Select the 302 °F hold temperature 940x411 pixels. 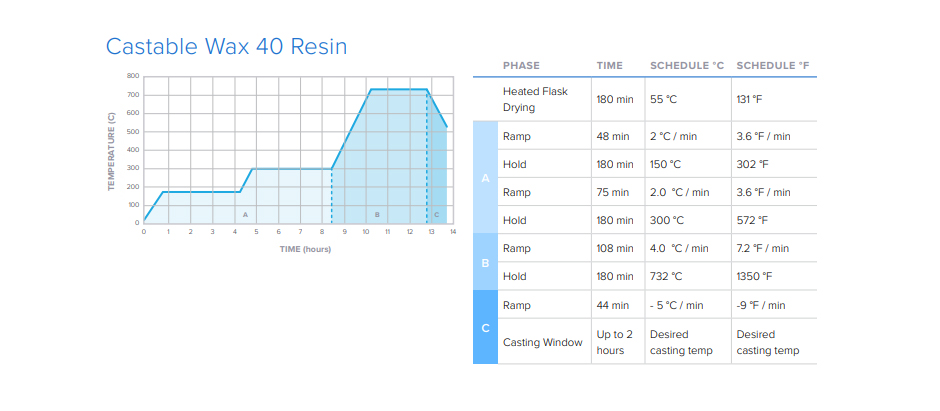pos(752,164)
